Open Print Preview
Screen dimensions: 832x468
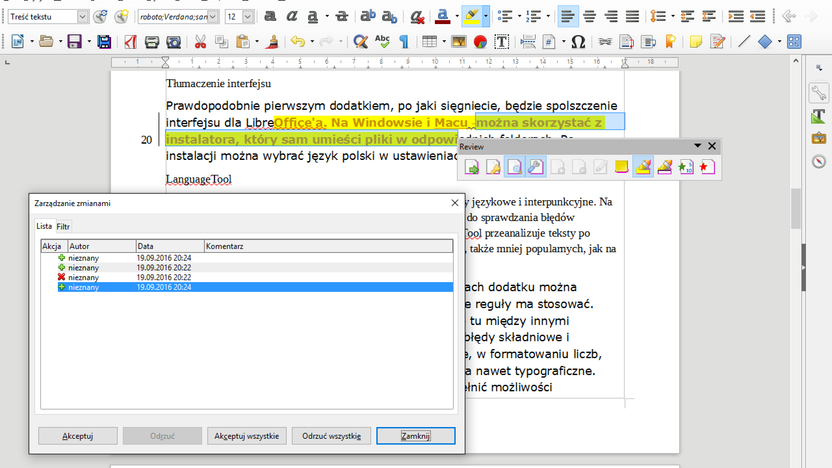coord(174,41)
